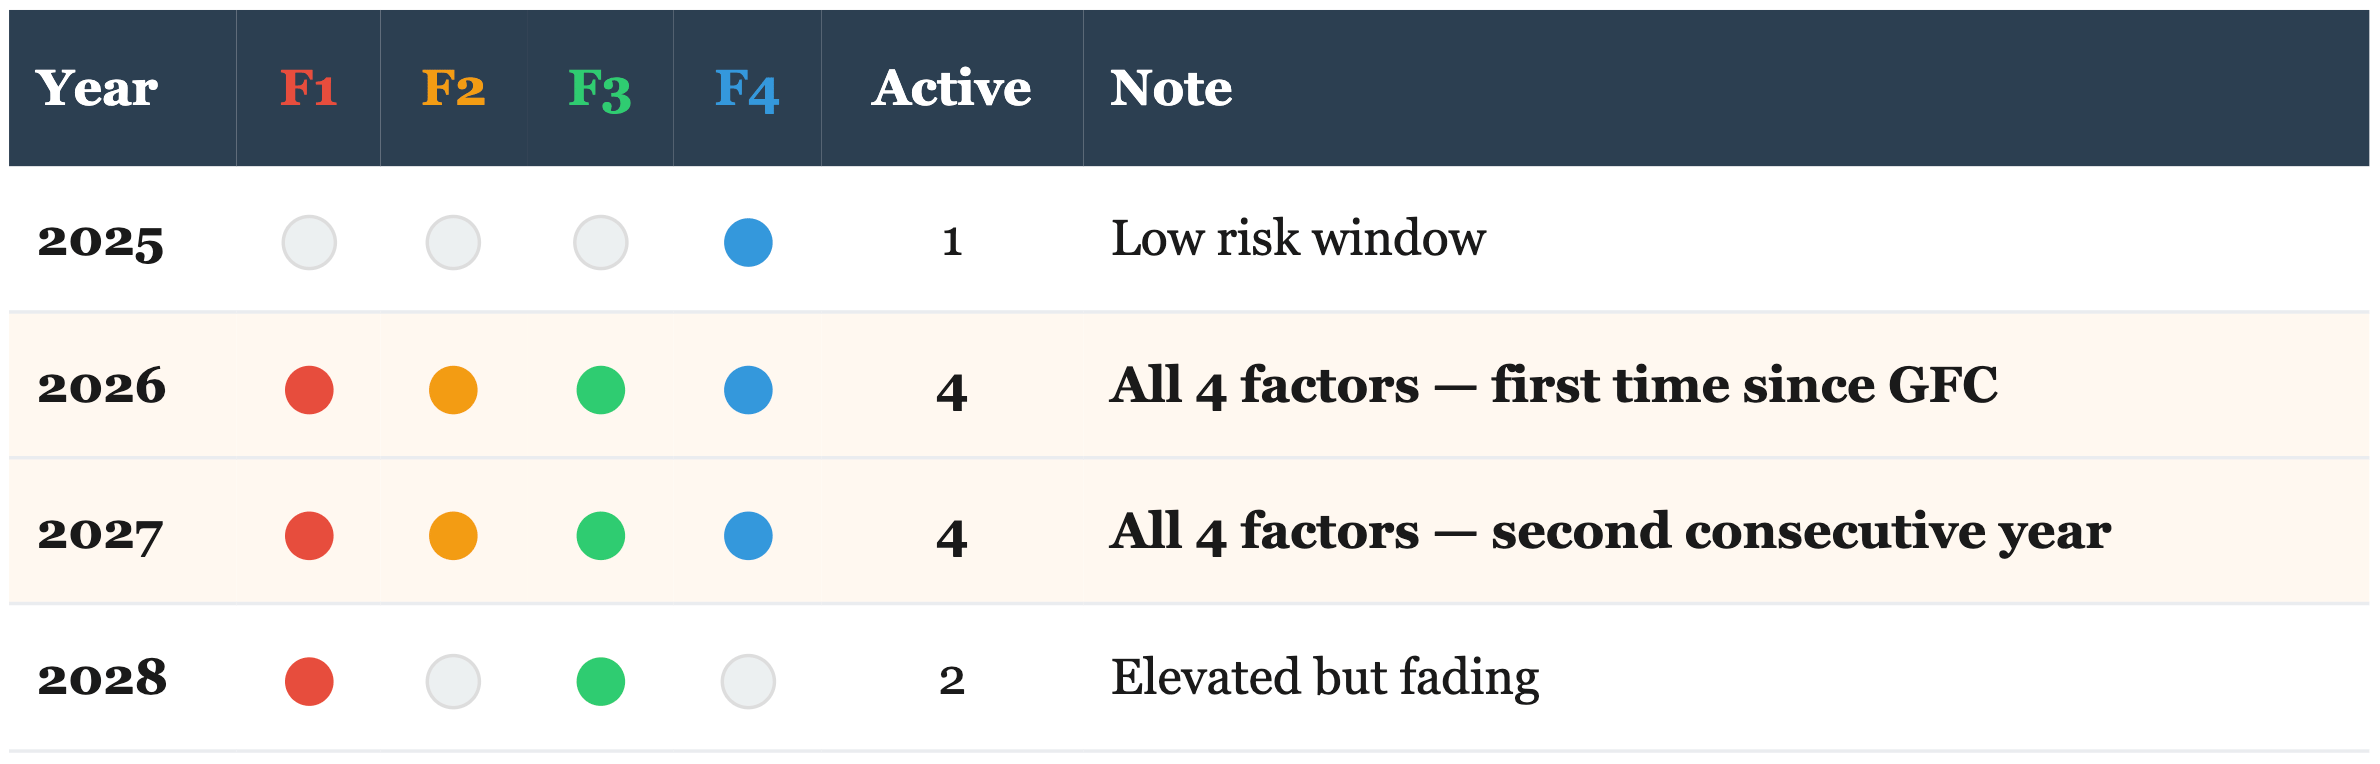Select the active count 4 for 2027
The width and height of the screenshot is (2380, 764).
952,538
